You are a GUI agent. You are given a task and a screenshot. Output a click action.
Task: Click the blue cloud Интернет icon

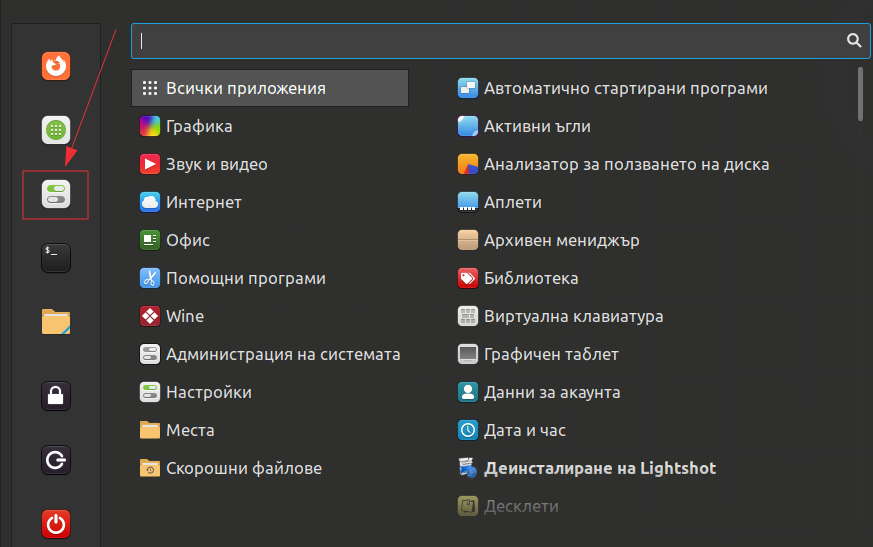150,202
